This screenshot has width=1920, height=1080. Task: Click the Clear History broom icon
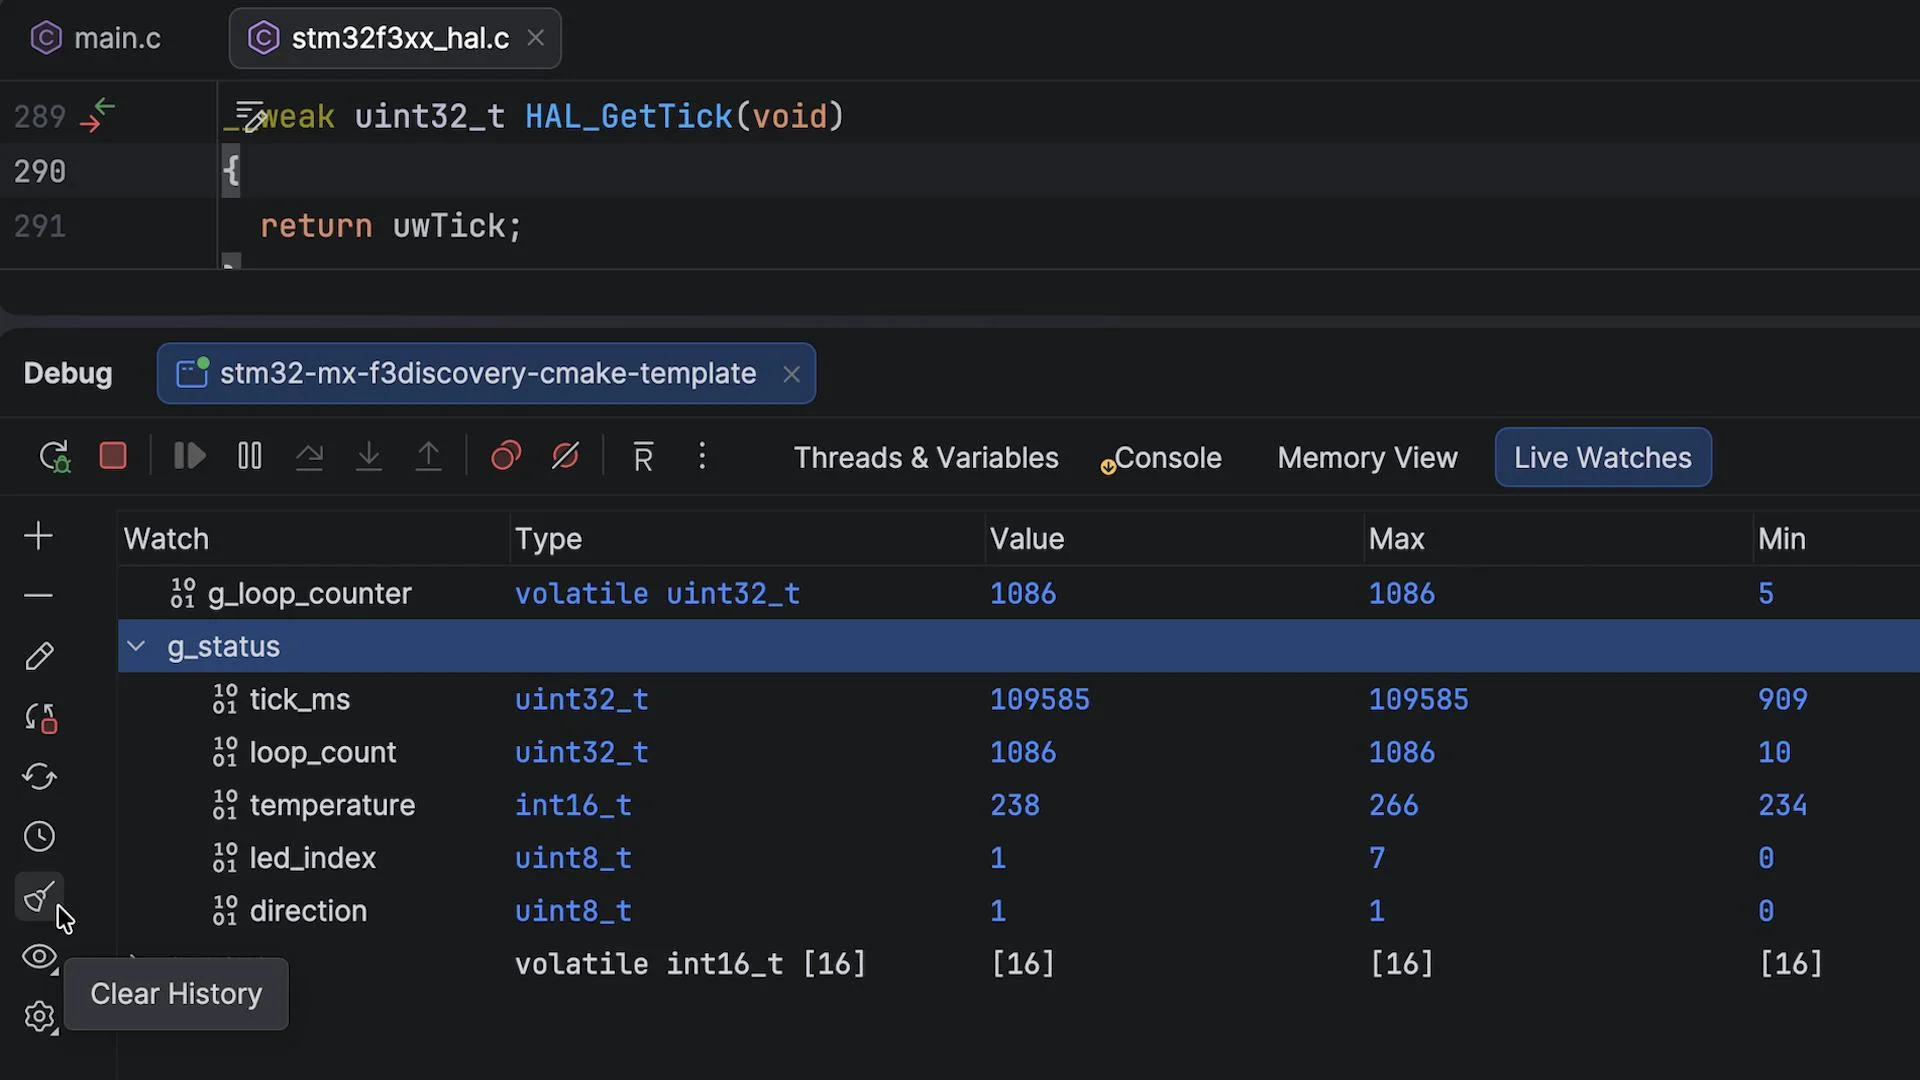[39, 897]
